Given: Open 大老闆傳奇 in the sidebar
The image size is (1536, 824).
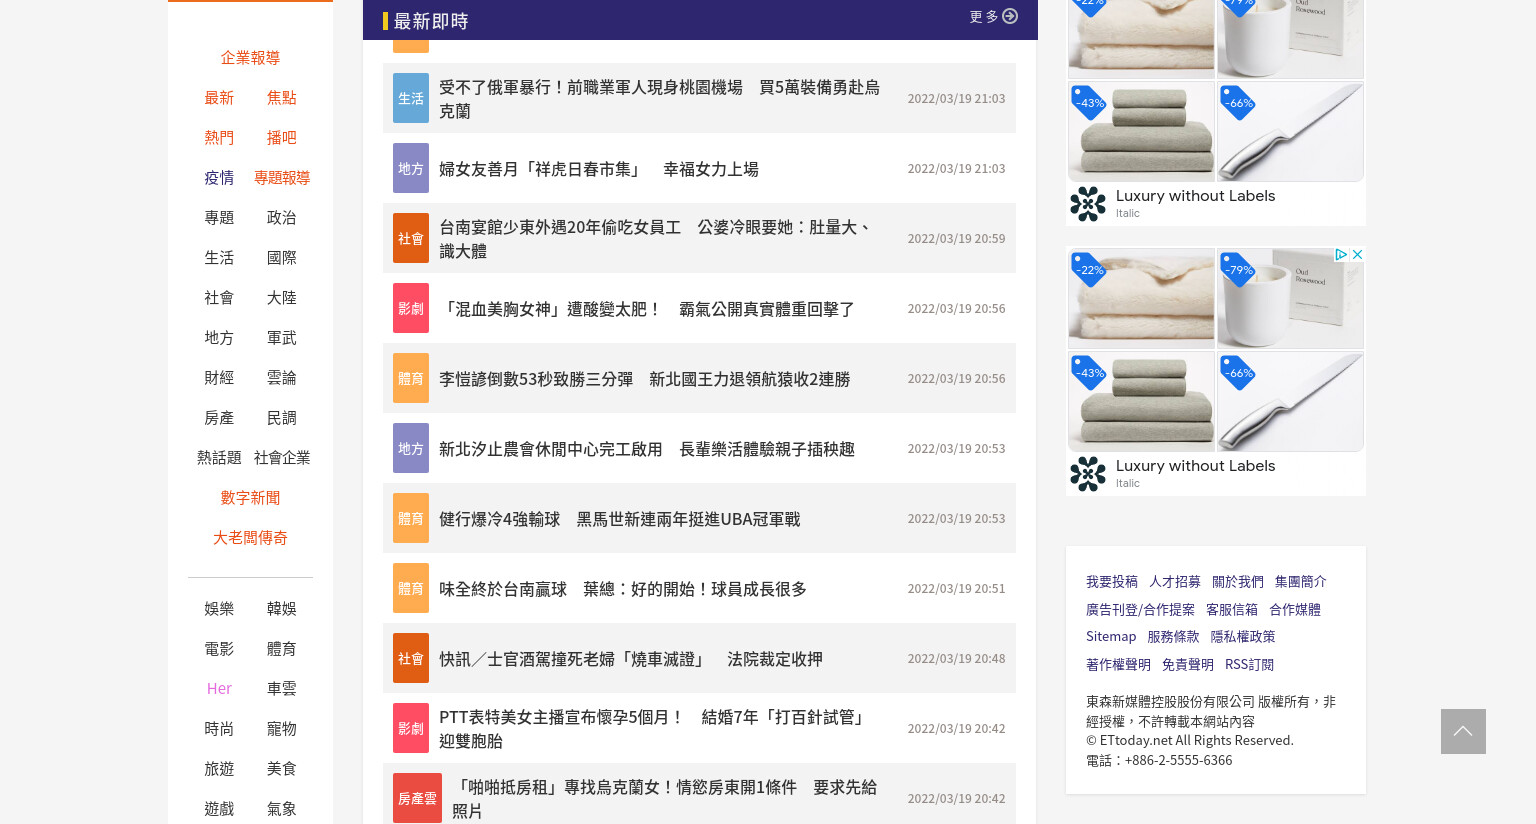Looking at the screenshot, I should click(x=250, y=538).
